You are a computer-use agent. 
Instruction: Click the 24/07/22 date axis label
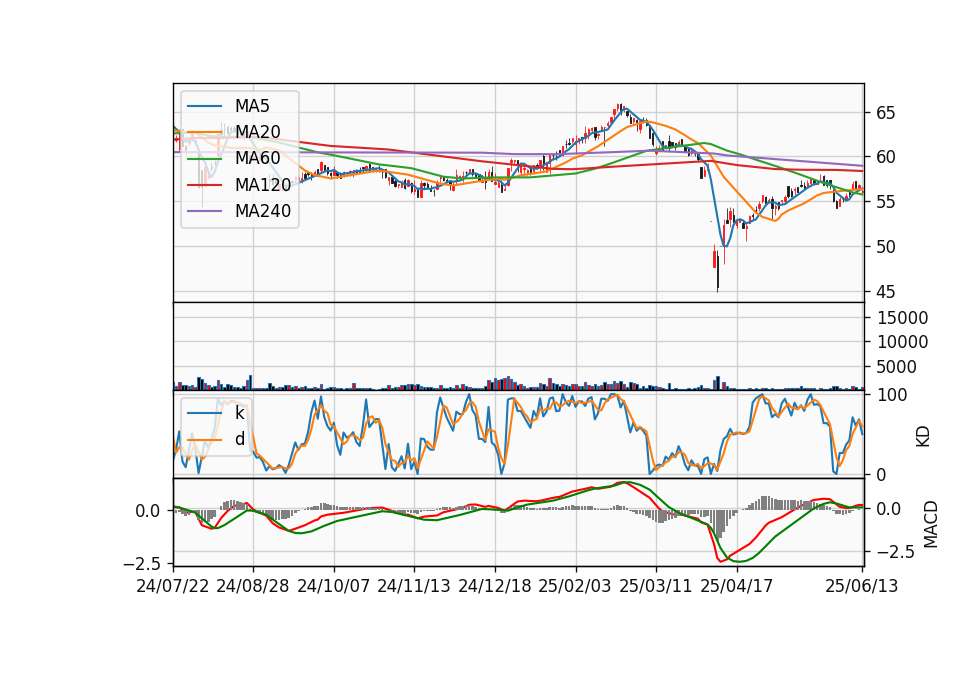click(173, 586)
